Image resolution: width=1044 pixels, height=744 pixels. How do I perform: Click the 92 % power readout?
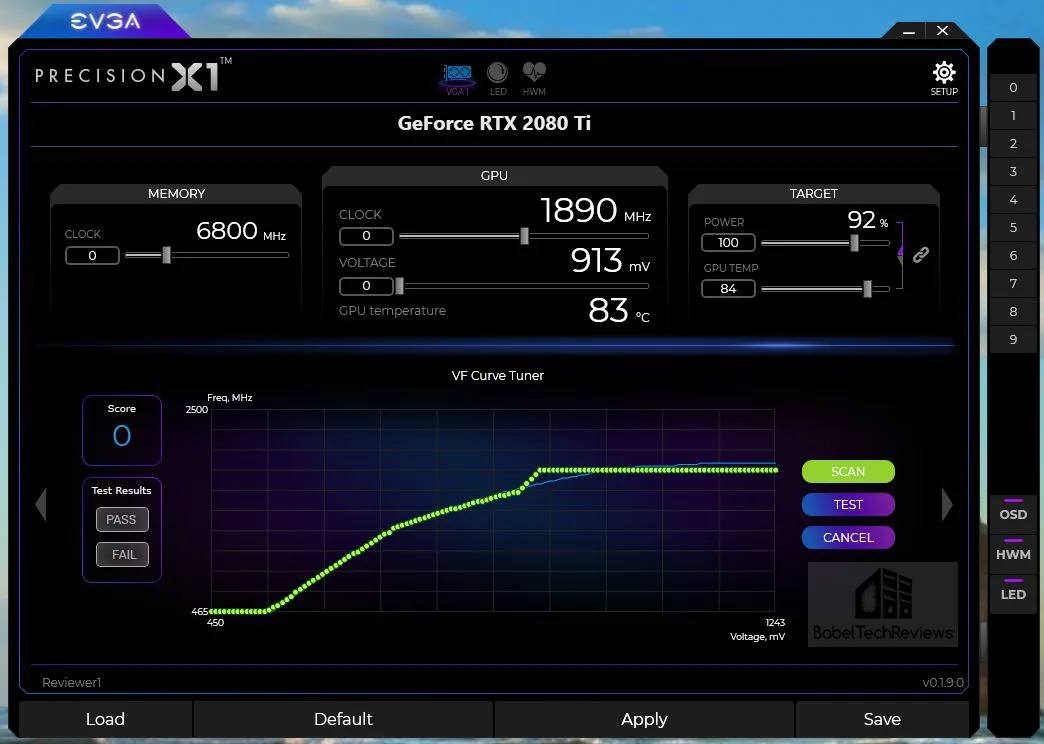[x=868, y=219]
